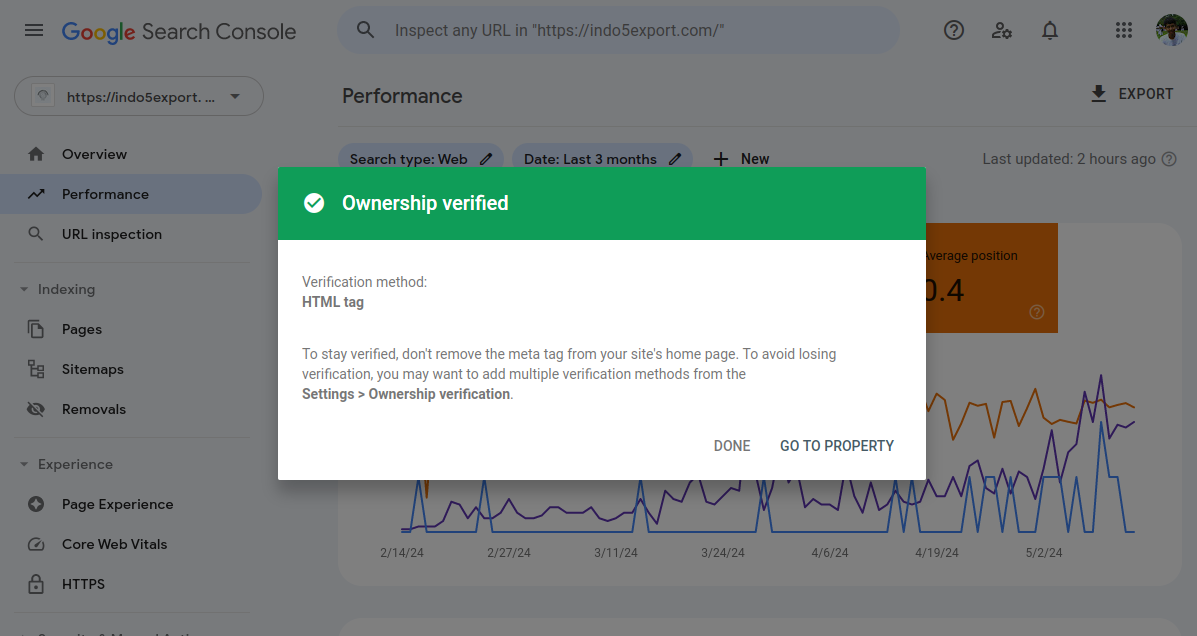
Task: Open the notifications bell
Action: click(1050, 31)
